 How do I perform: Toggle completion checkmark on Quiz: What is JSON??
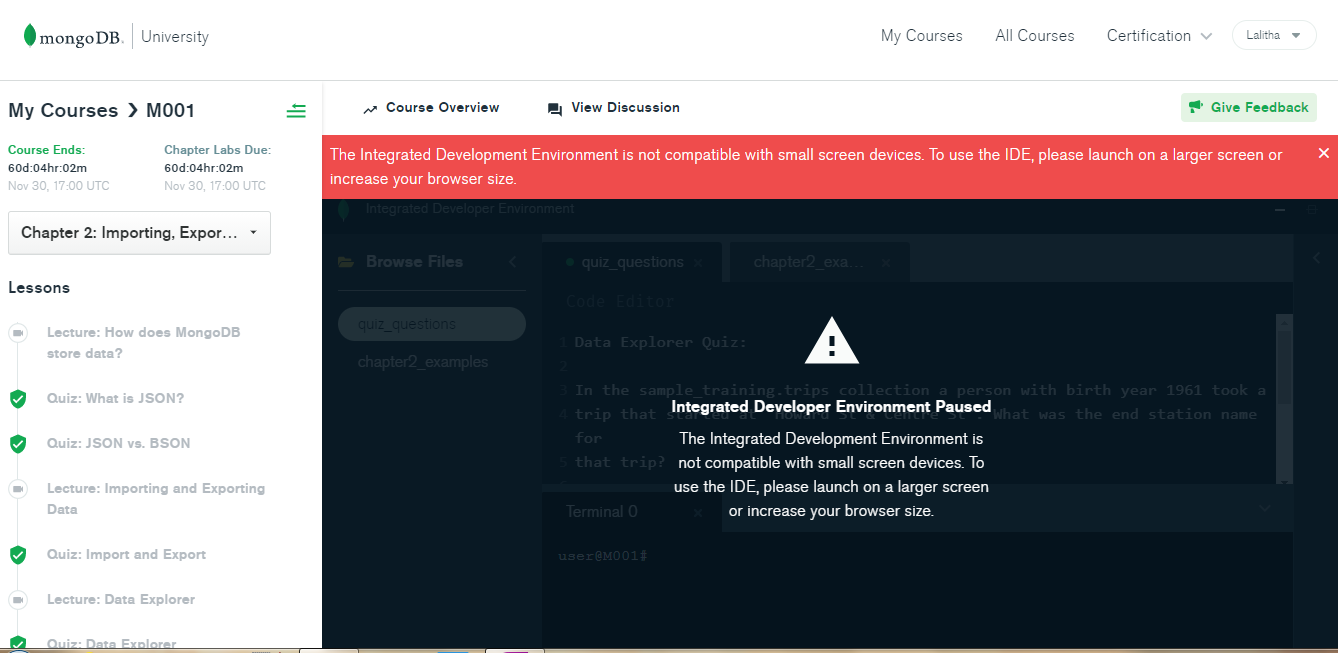click(18, 398)
